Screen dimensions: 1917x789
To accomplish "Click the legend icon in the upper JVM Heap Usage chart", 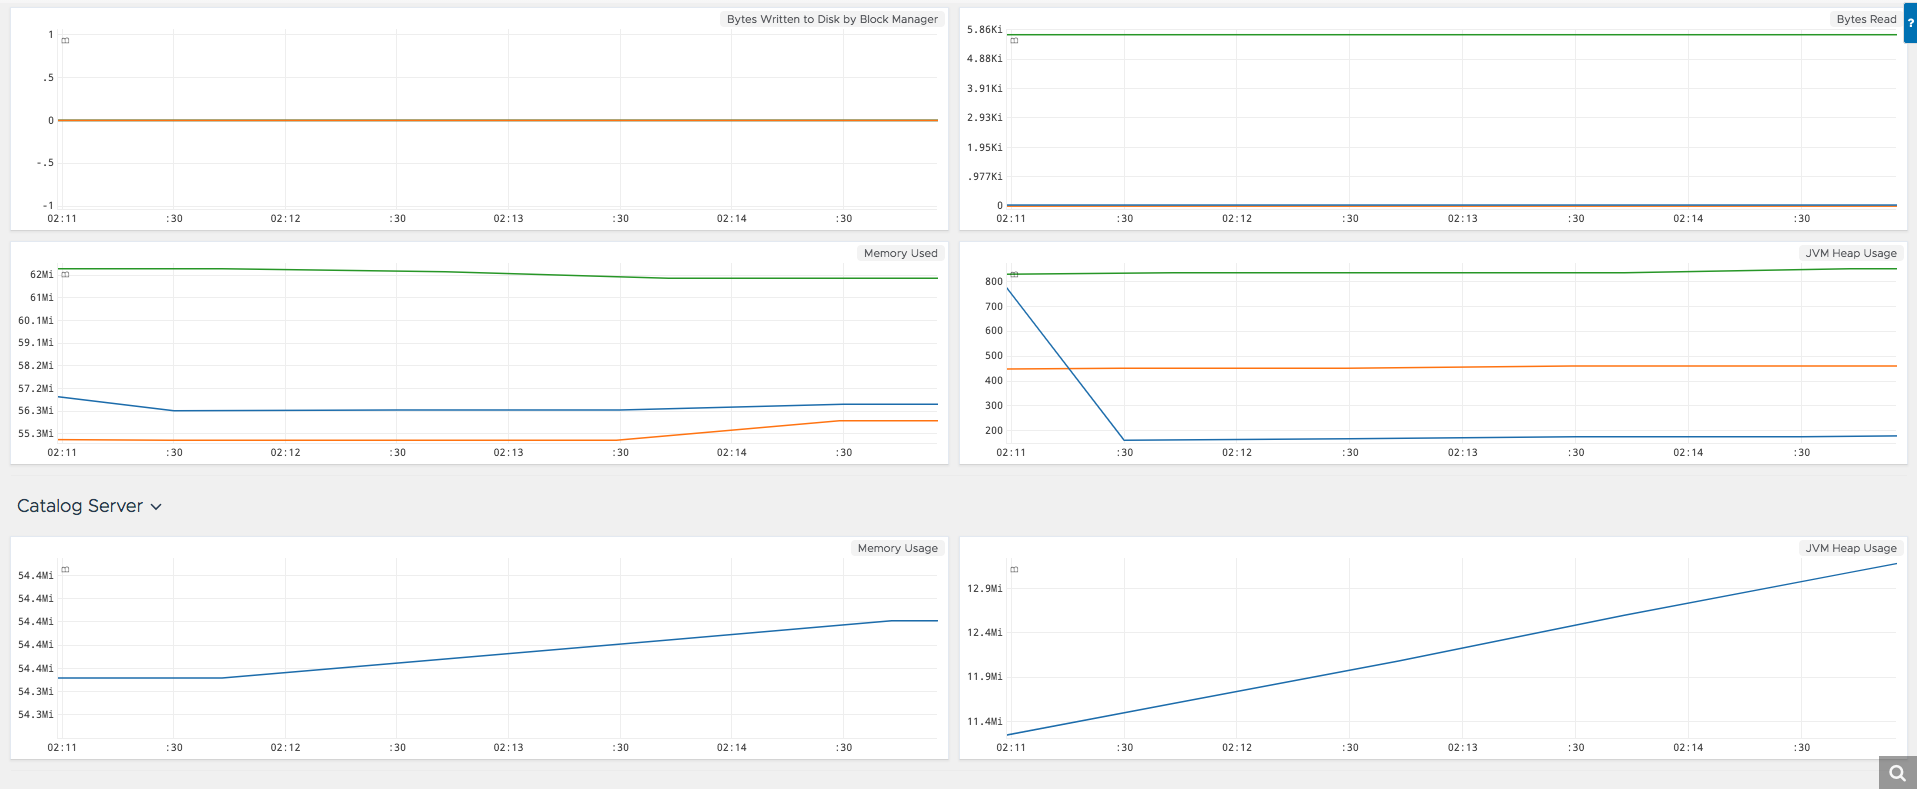I will [1014, 274].
